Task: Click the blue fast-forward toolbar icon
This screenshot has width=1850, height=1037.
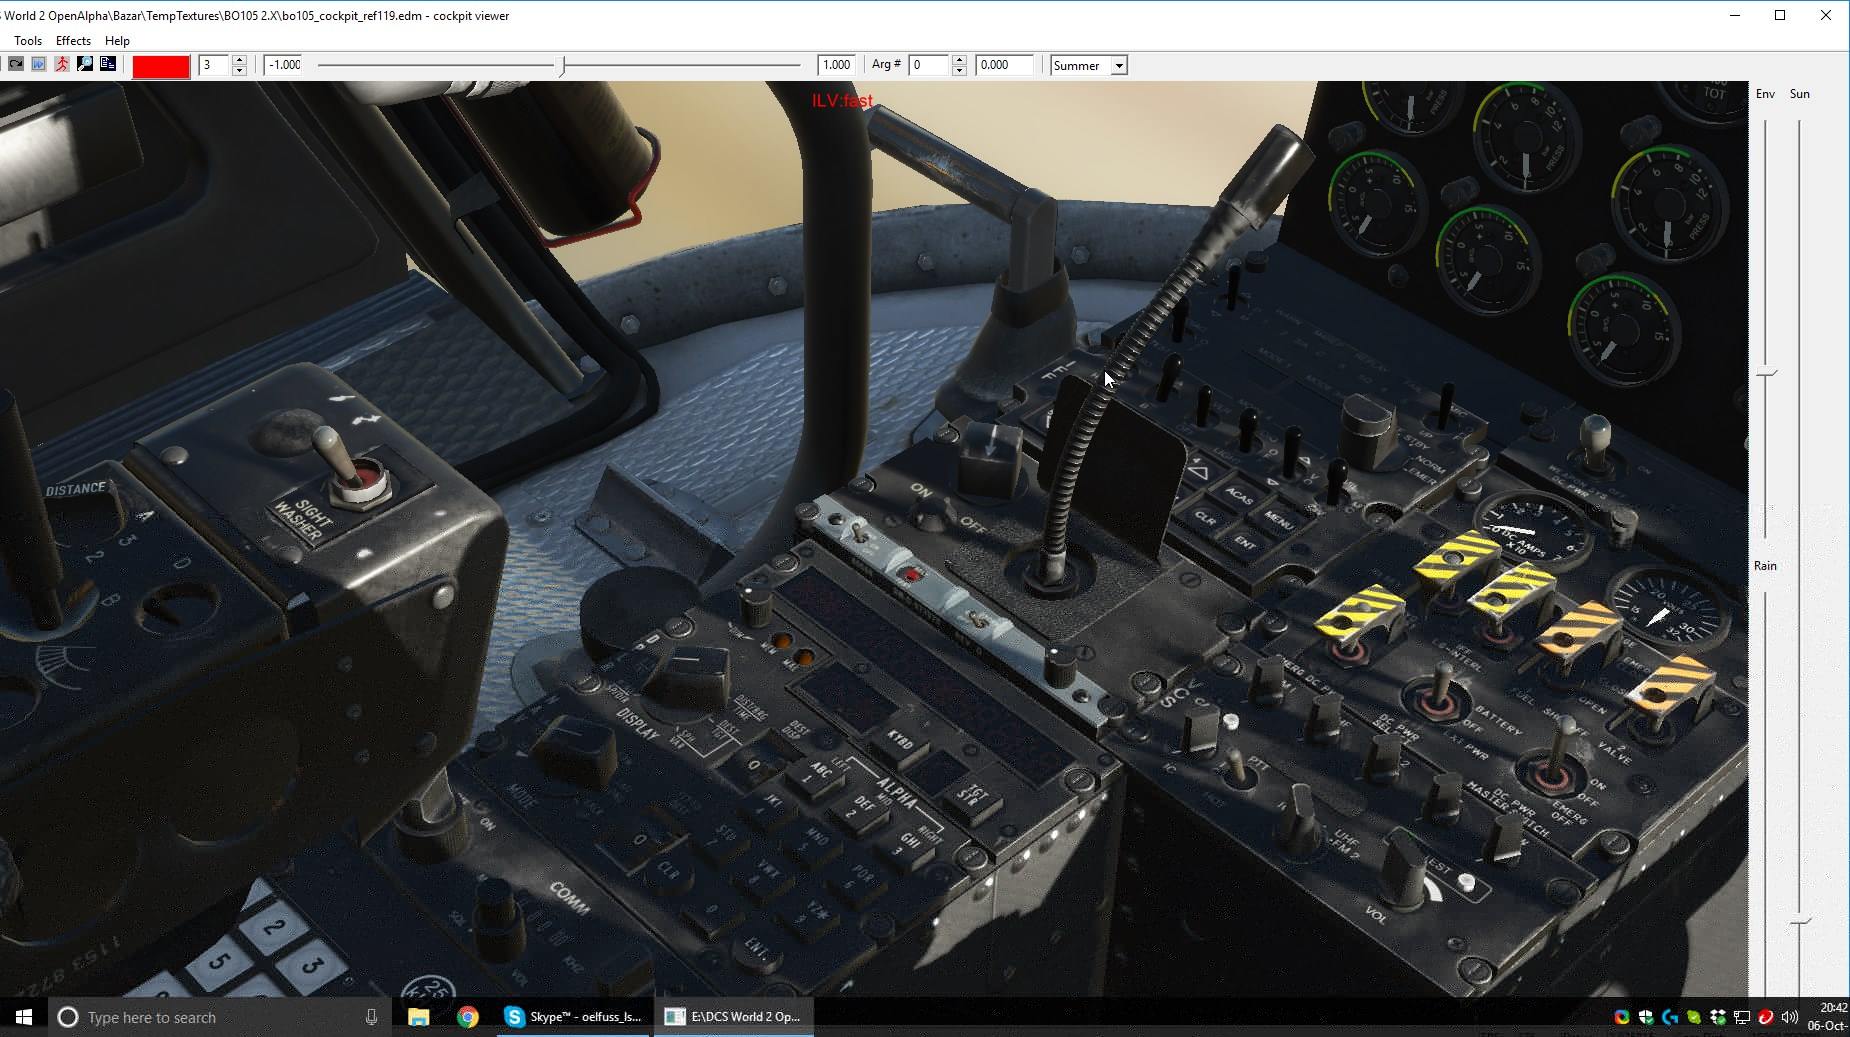Action: [x=39, y=65]
